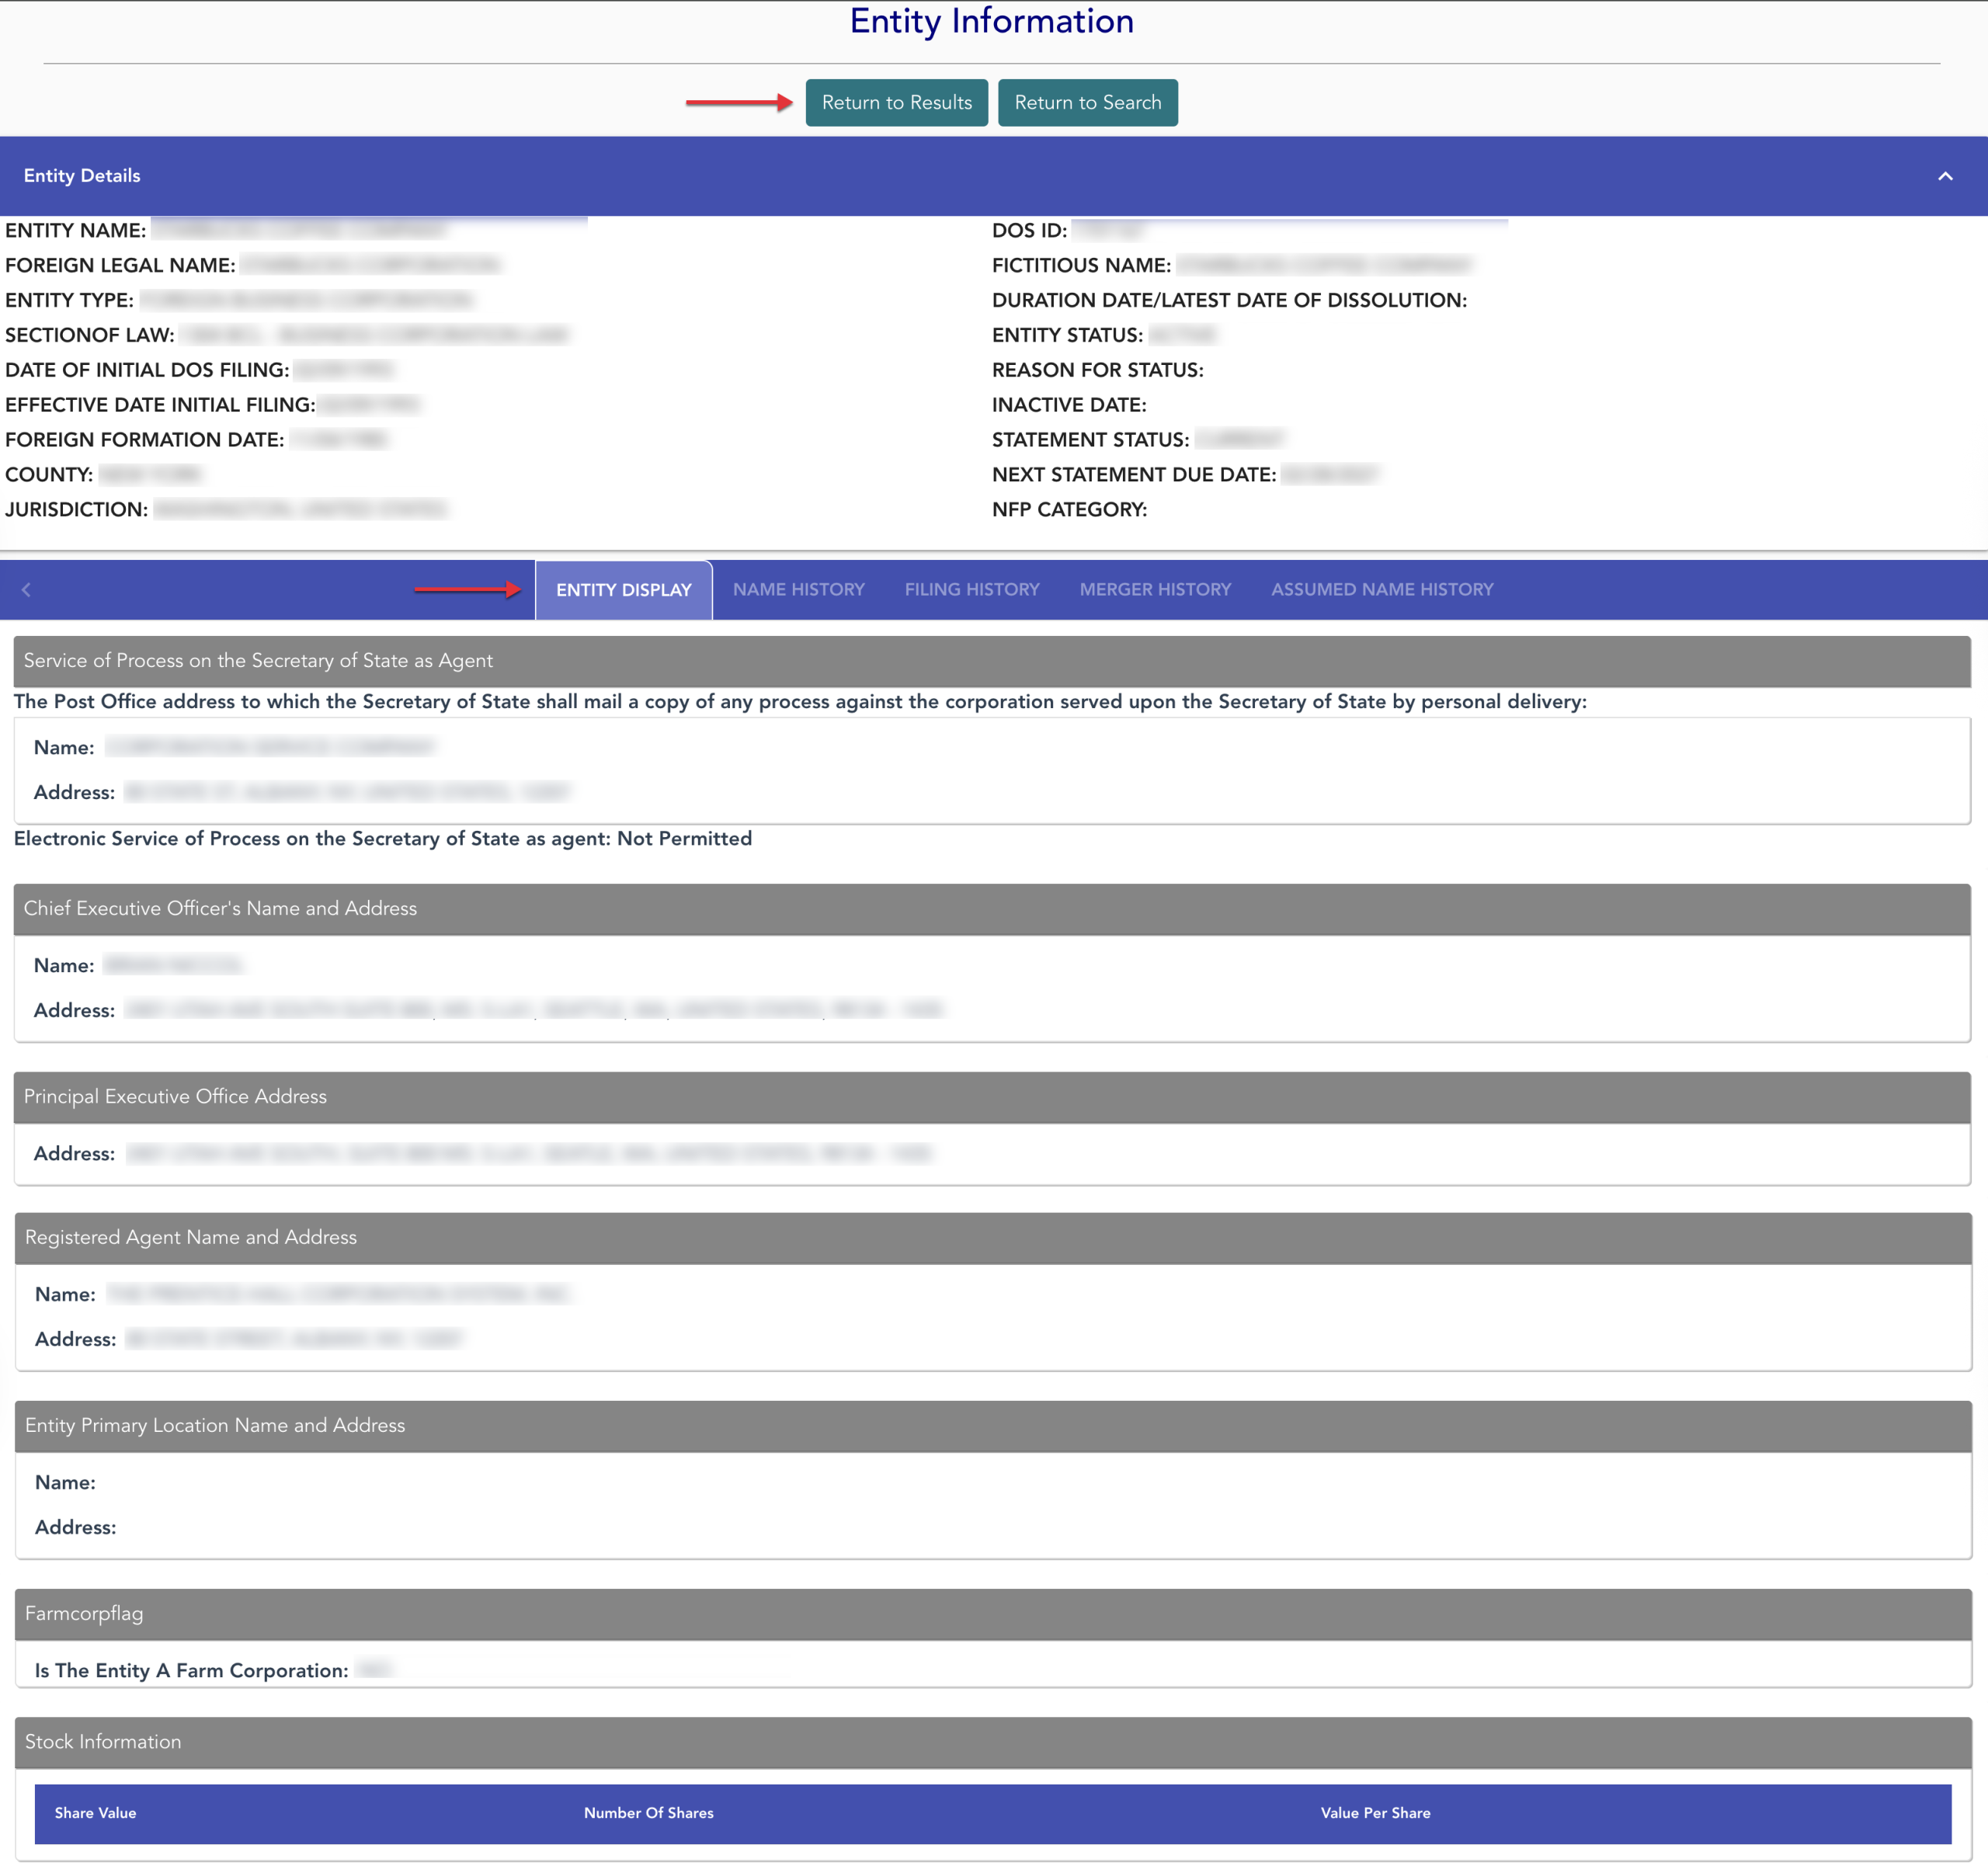The width and height of the screenshot is (1988, 1866).
Task: Click the Entity Details header bar
Action: point(82,176)
